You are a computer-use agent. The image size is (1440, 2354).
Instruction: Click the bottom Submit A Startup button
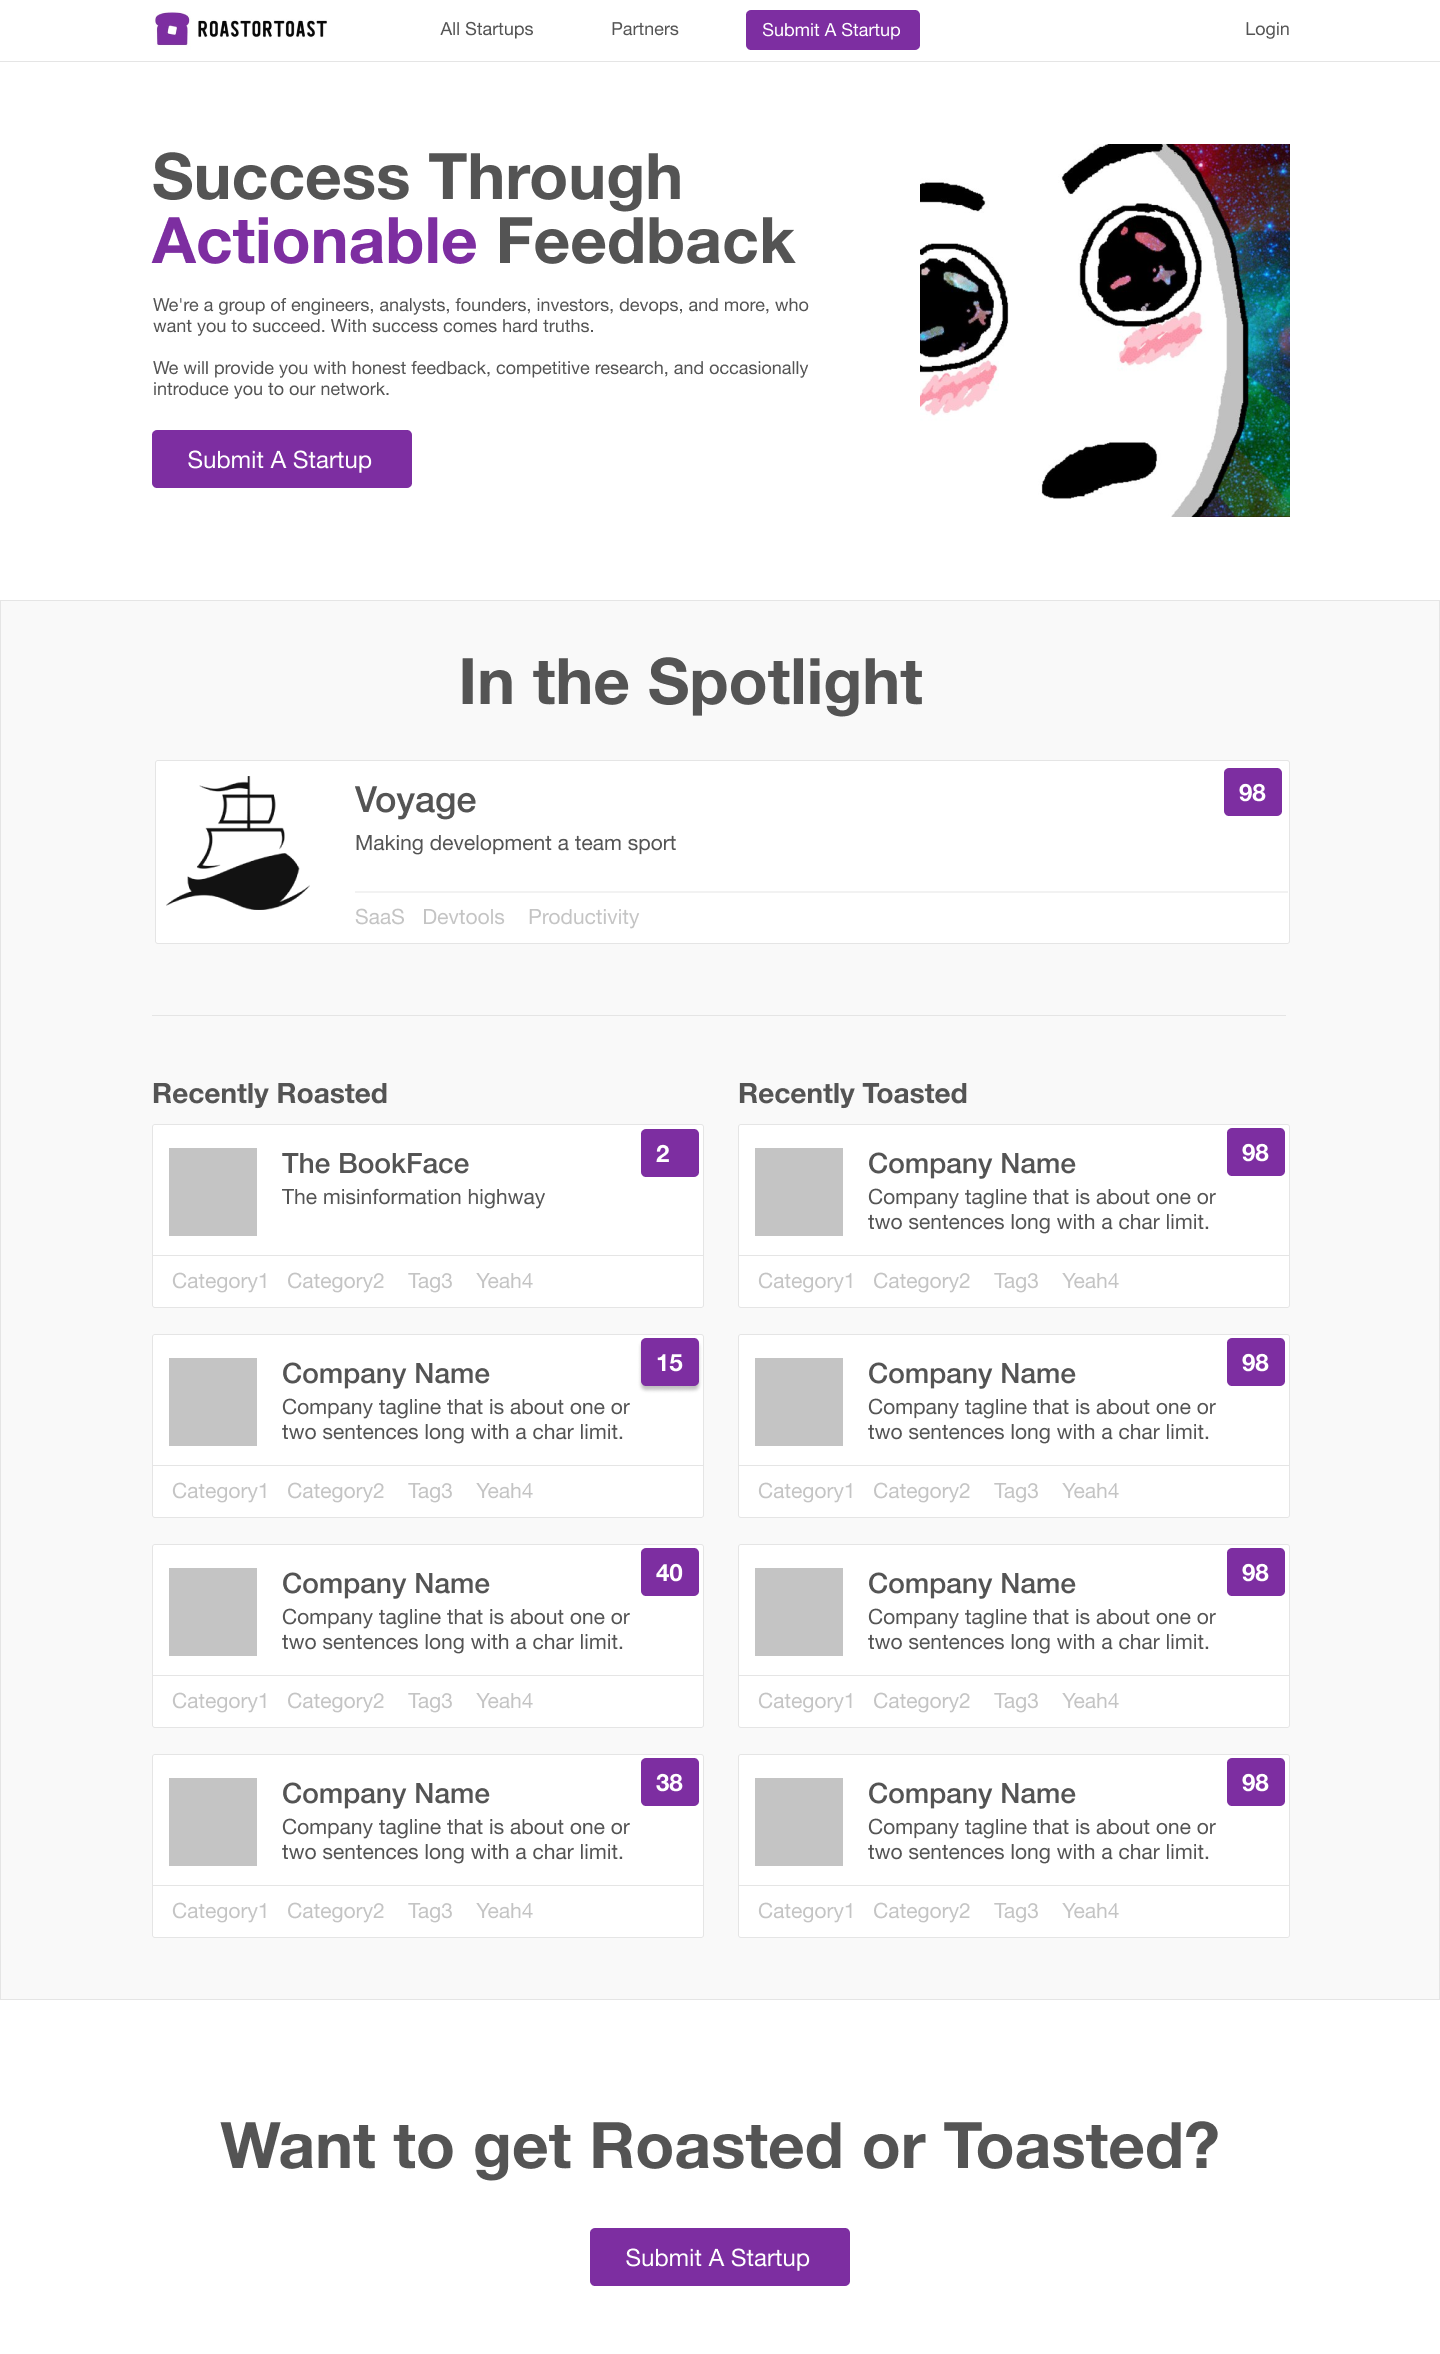tap(720, 2257)
